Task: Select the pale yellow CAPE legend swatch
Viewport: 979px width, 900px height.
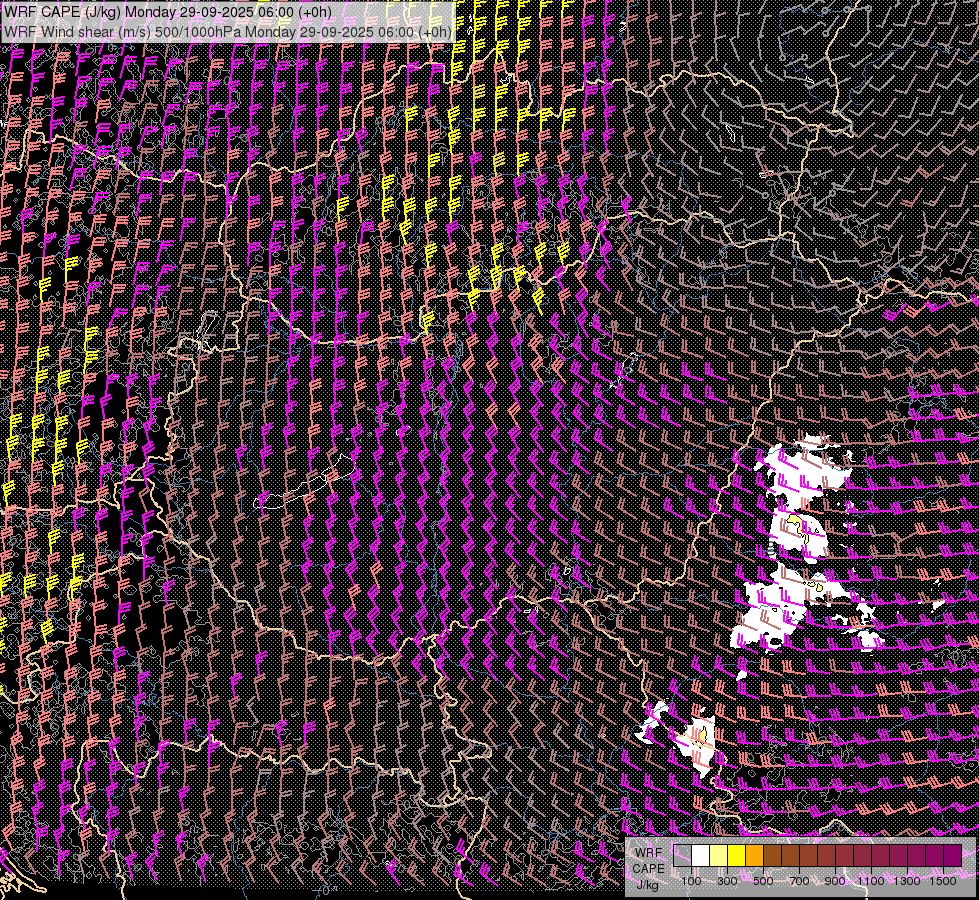Action: coord(718,856)
